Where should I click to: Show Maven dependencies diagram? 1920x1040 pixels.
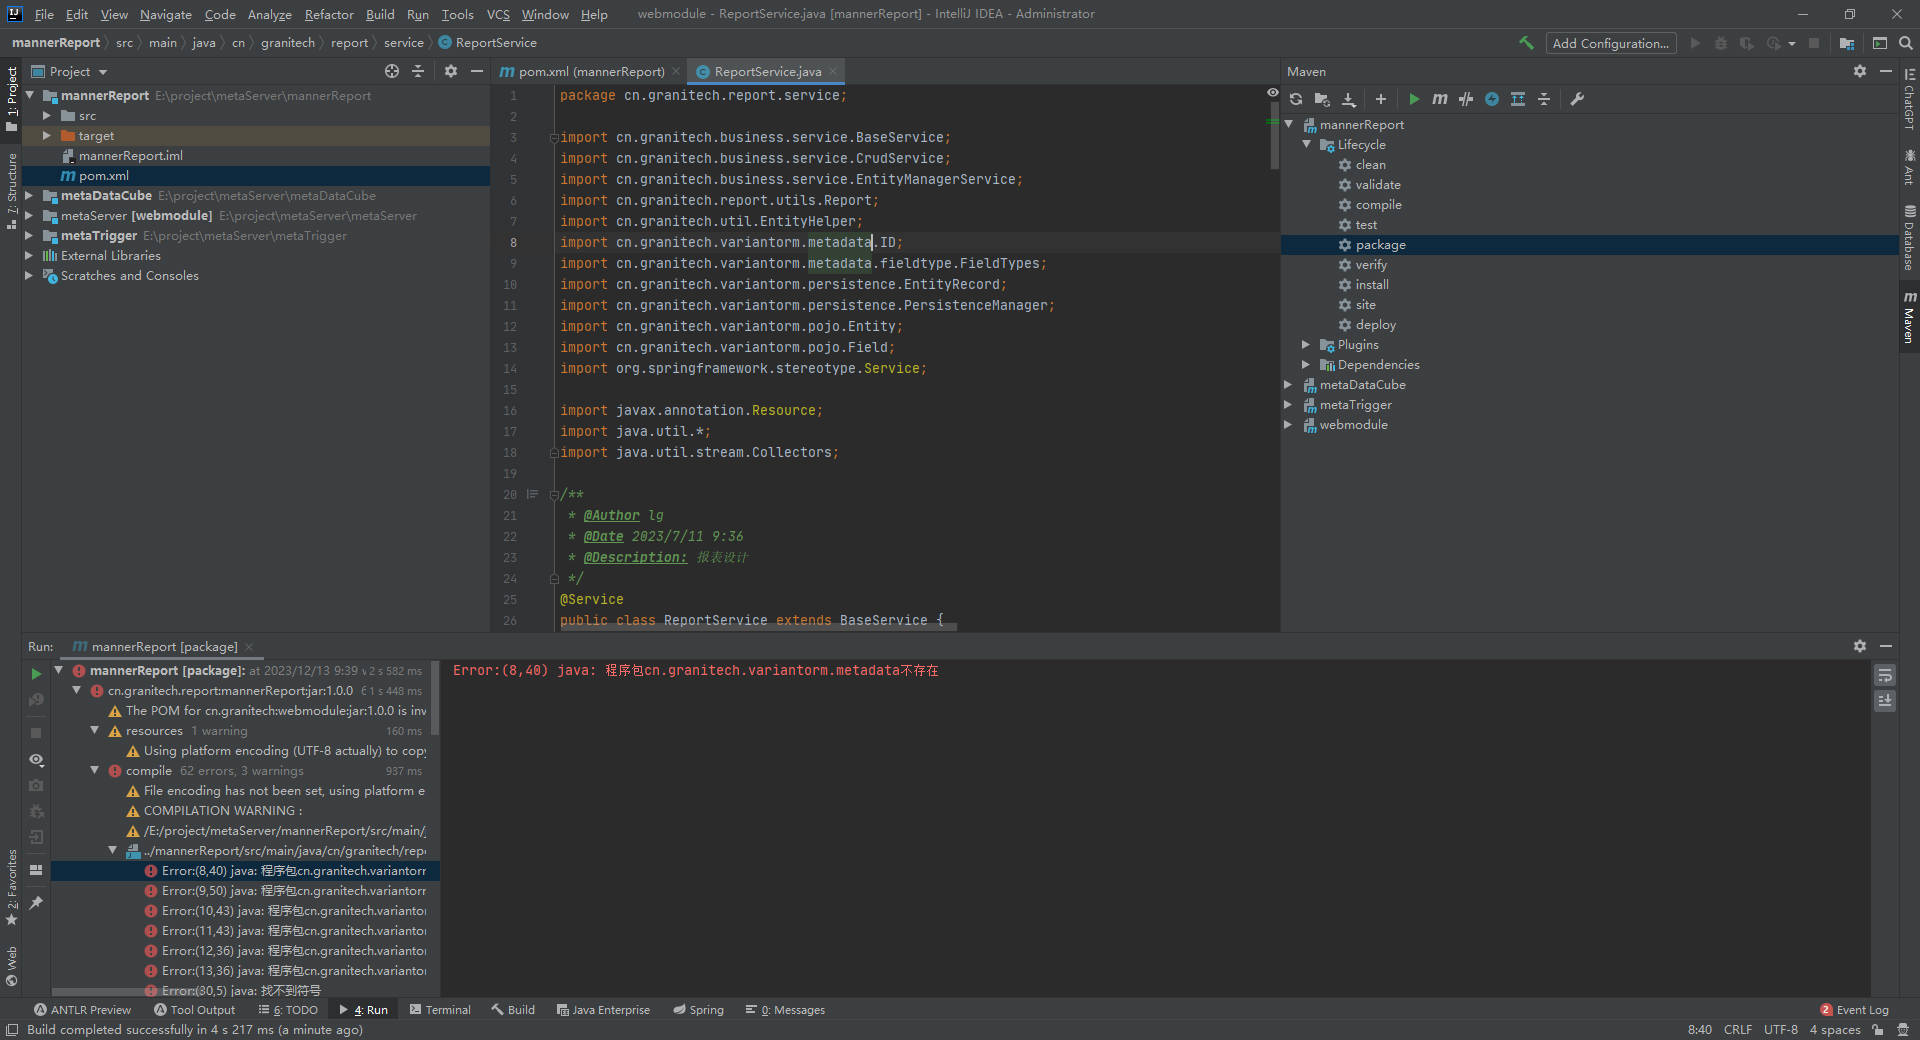click(x=1518, y=99)
